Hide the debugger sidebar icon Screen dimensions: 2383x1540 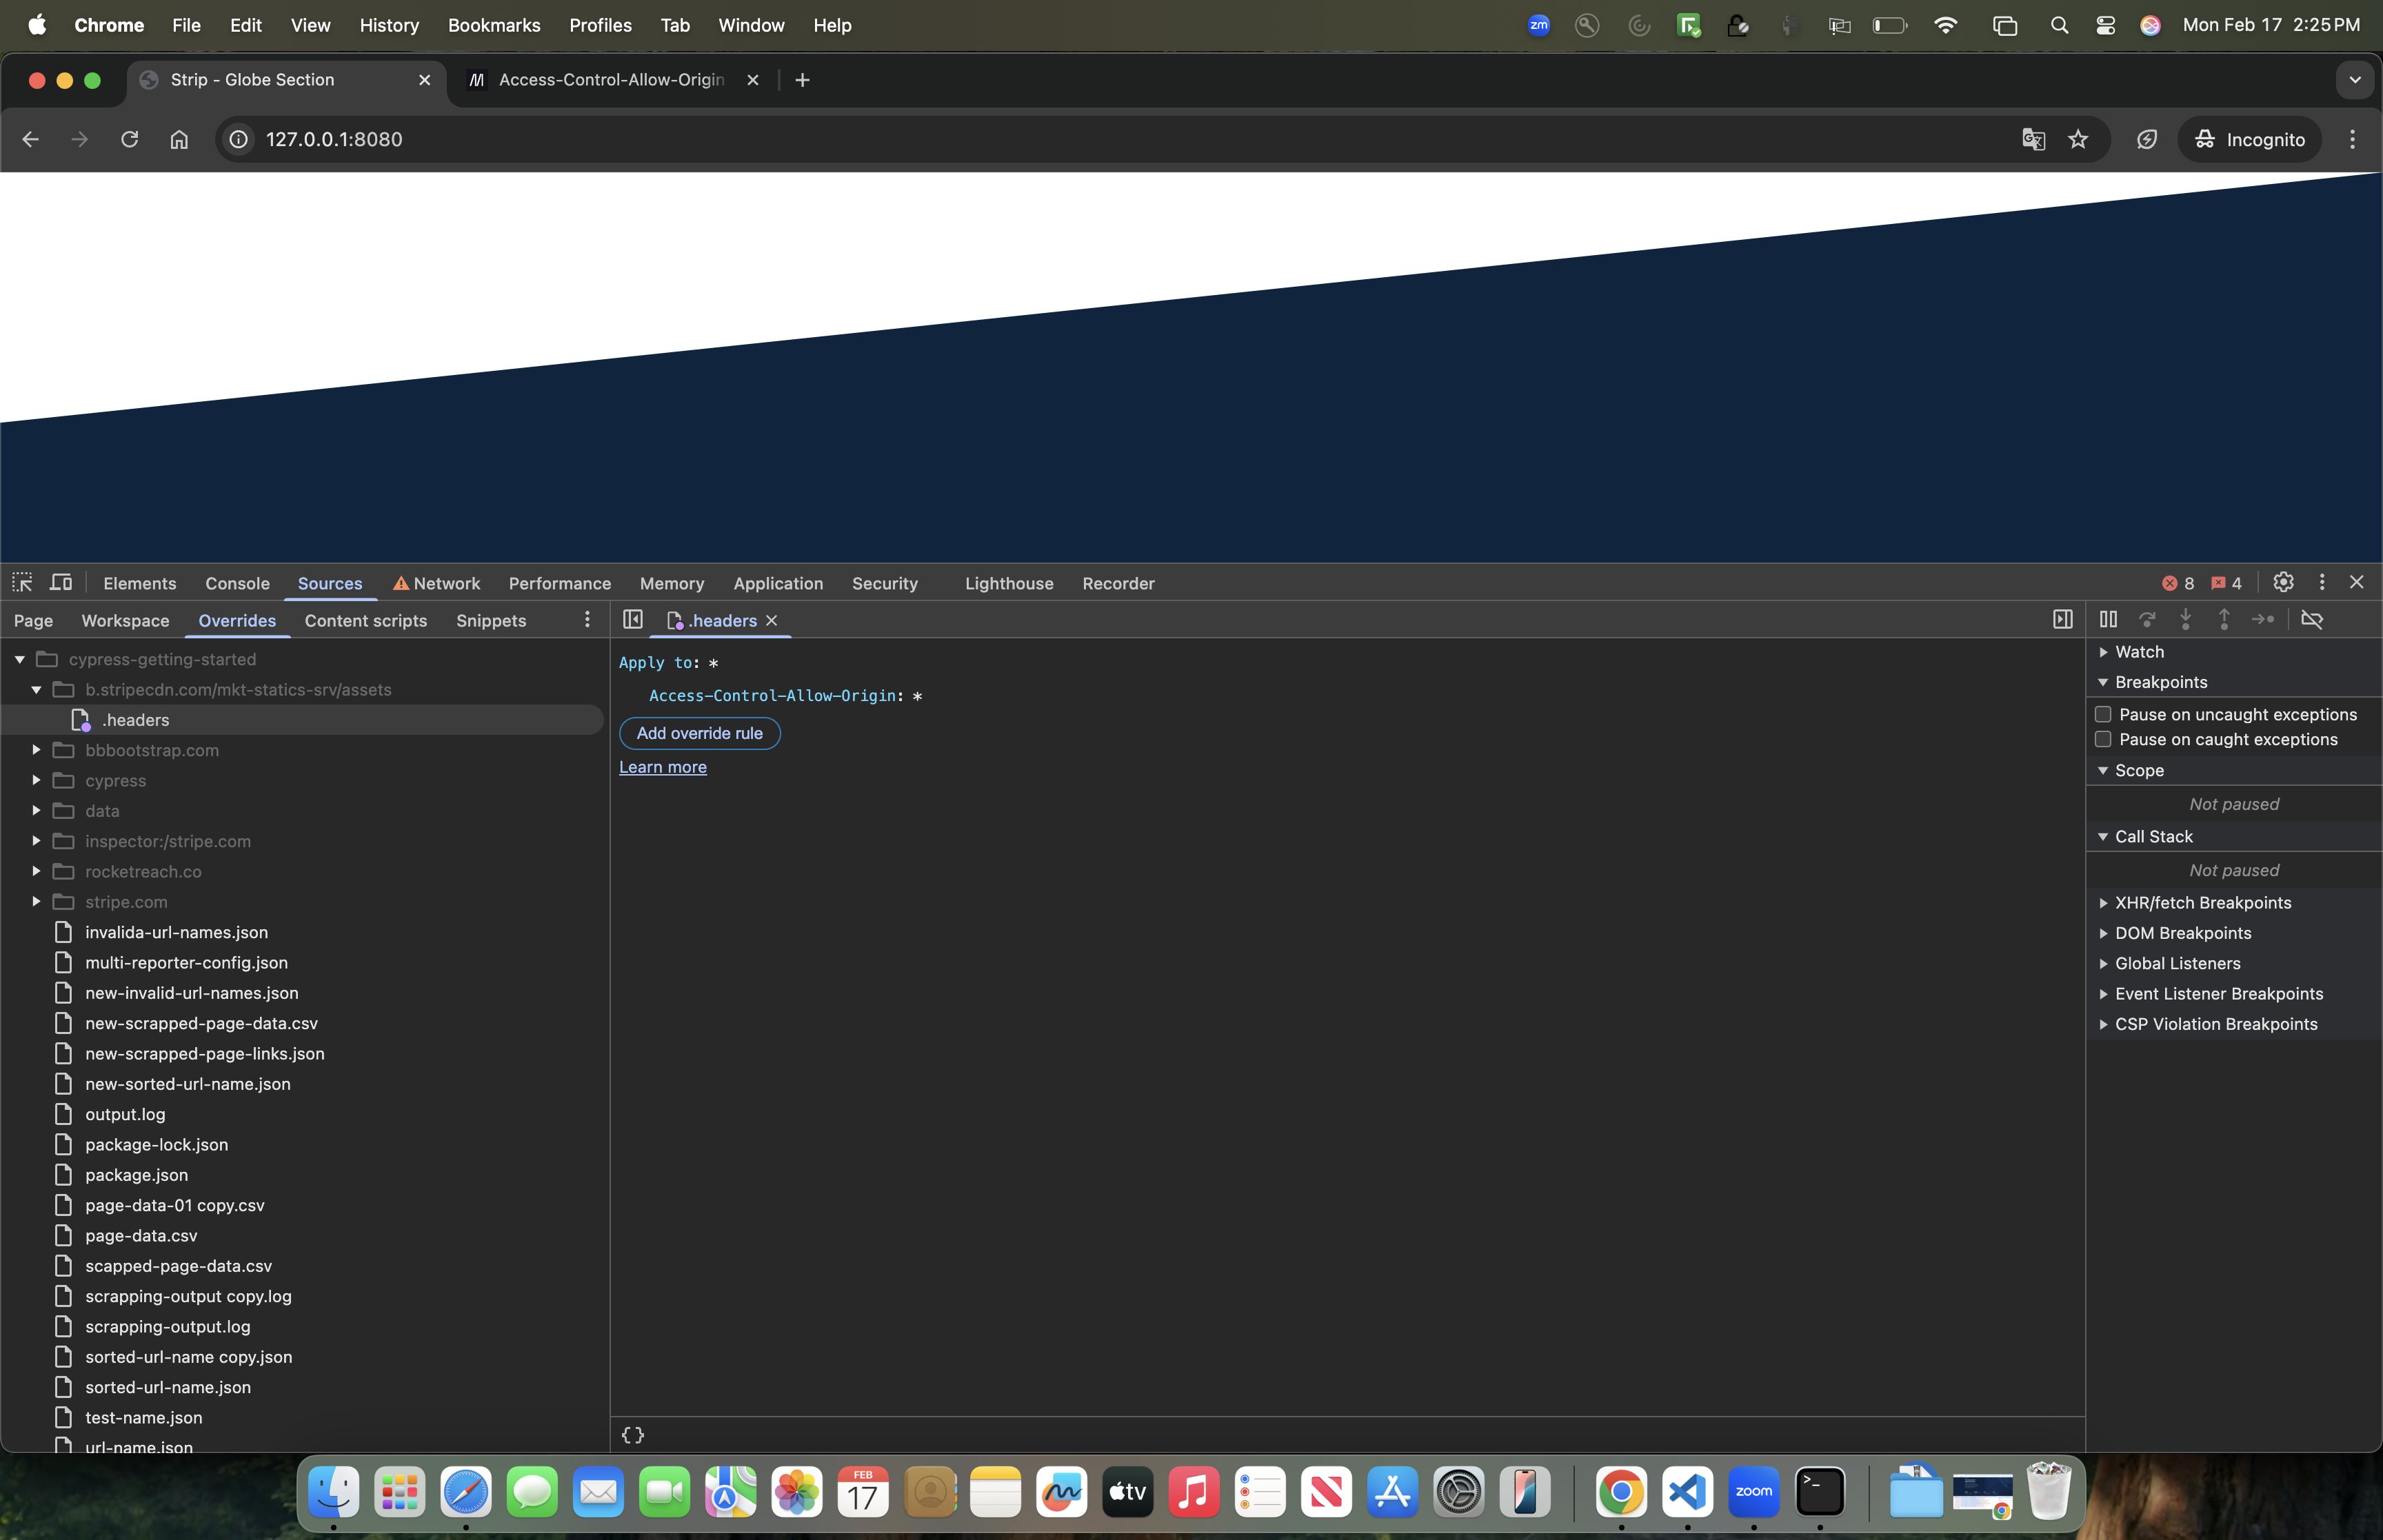tap(2062, 620)
